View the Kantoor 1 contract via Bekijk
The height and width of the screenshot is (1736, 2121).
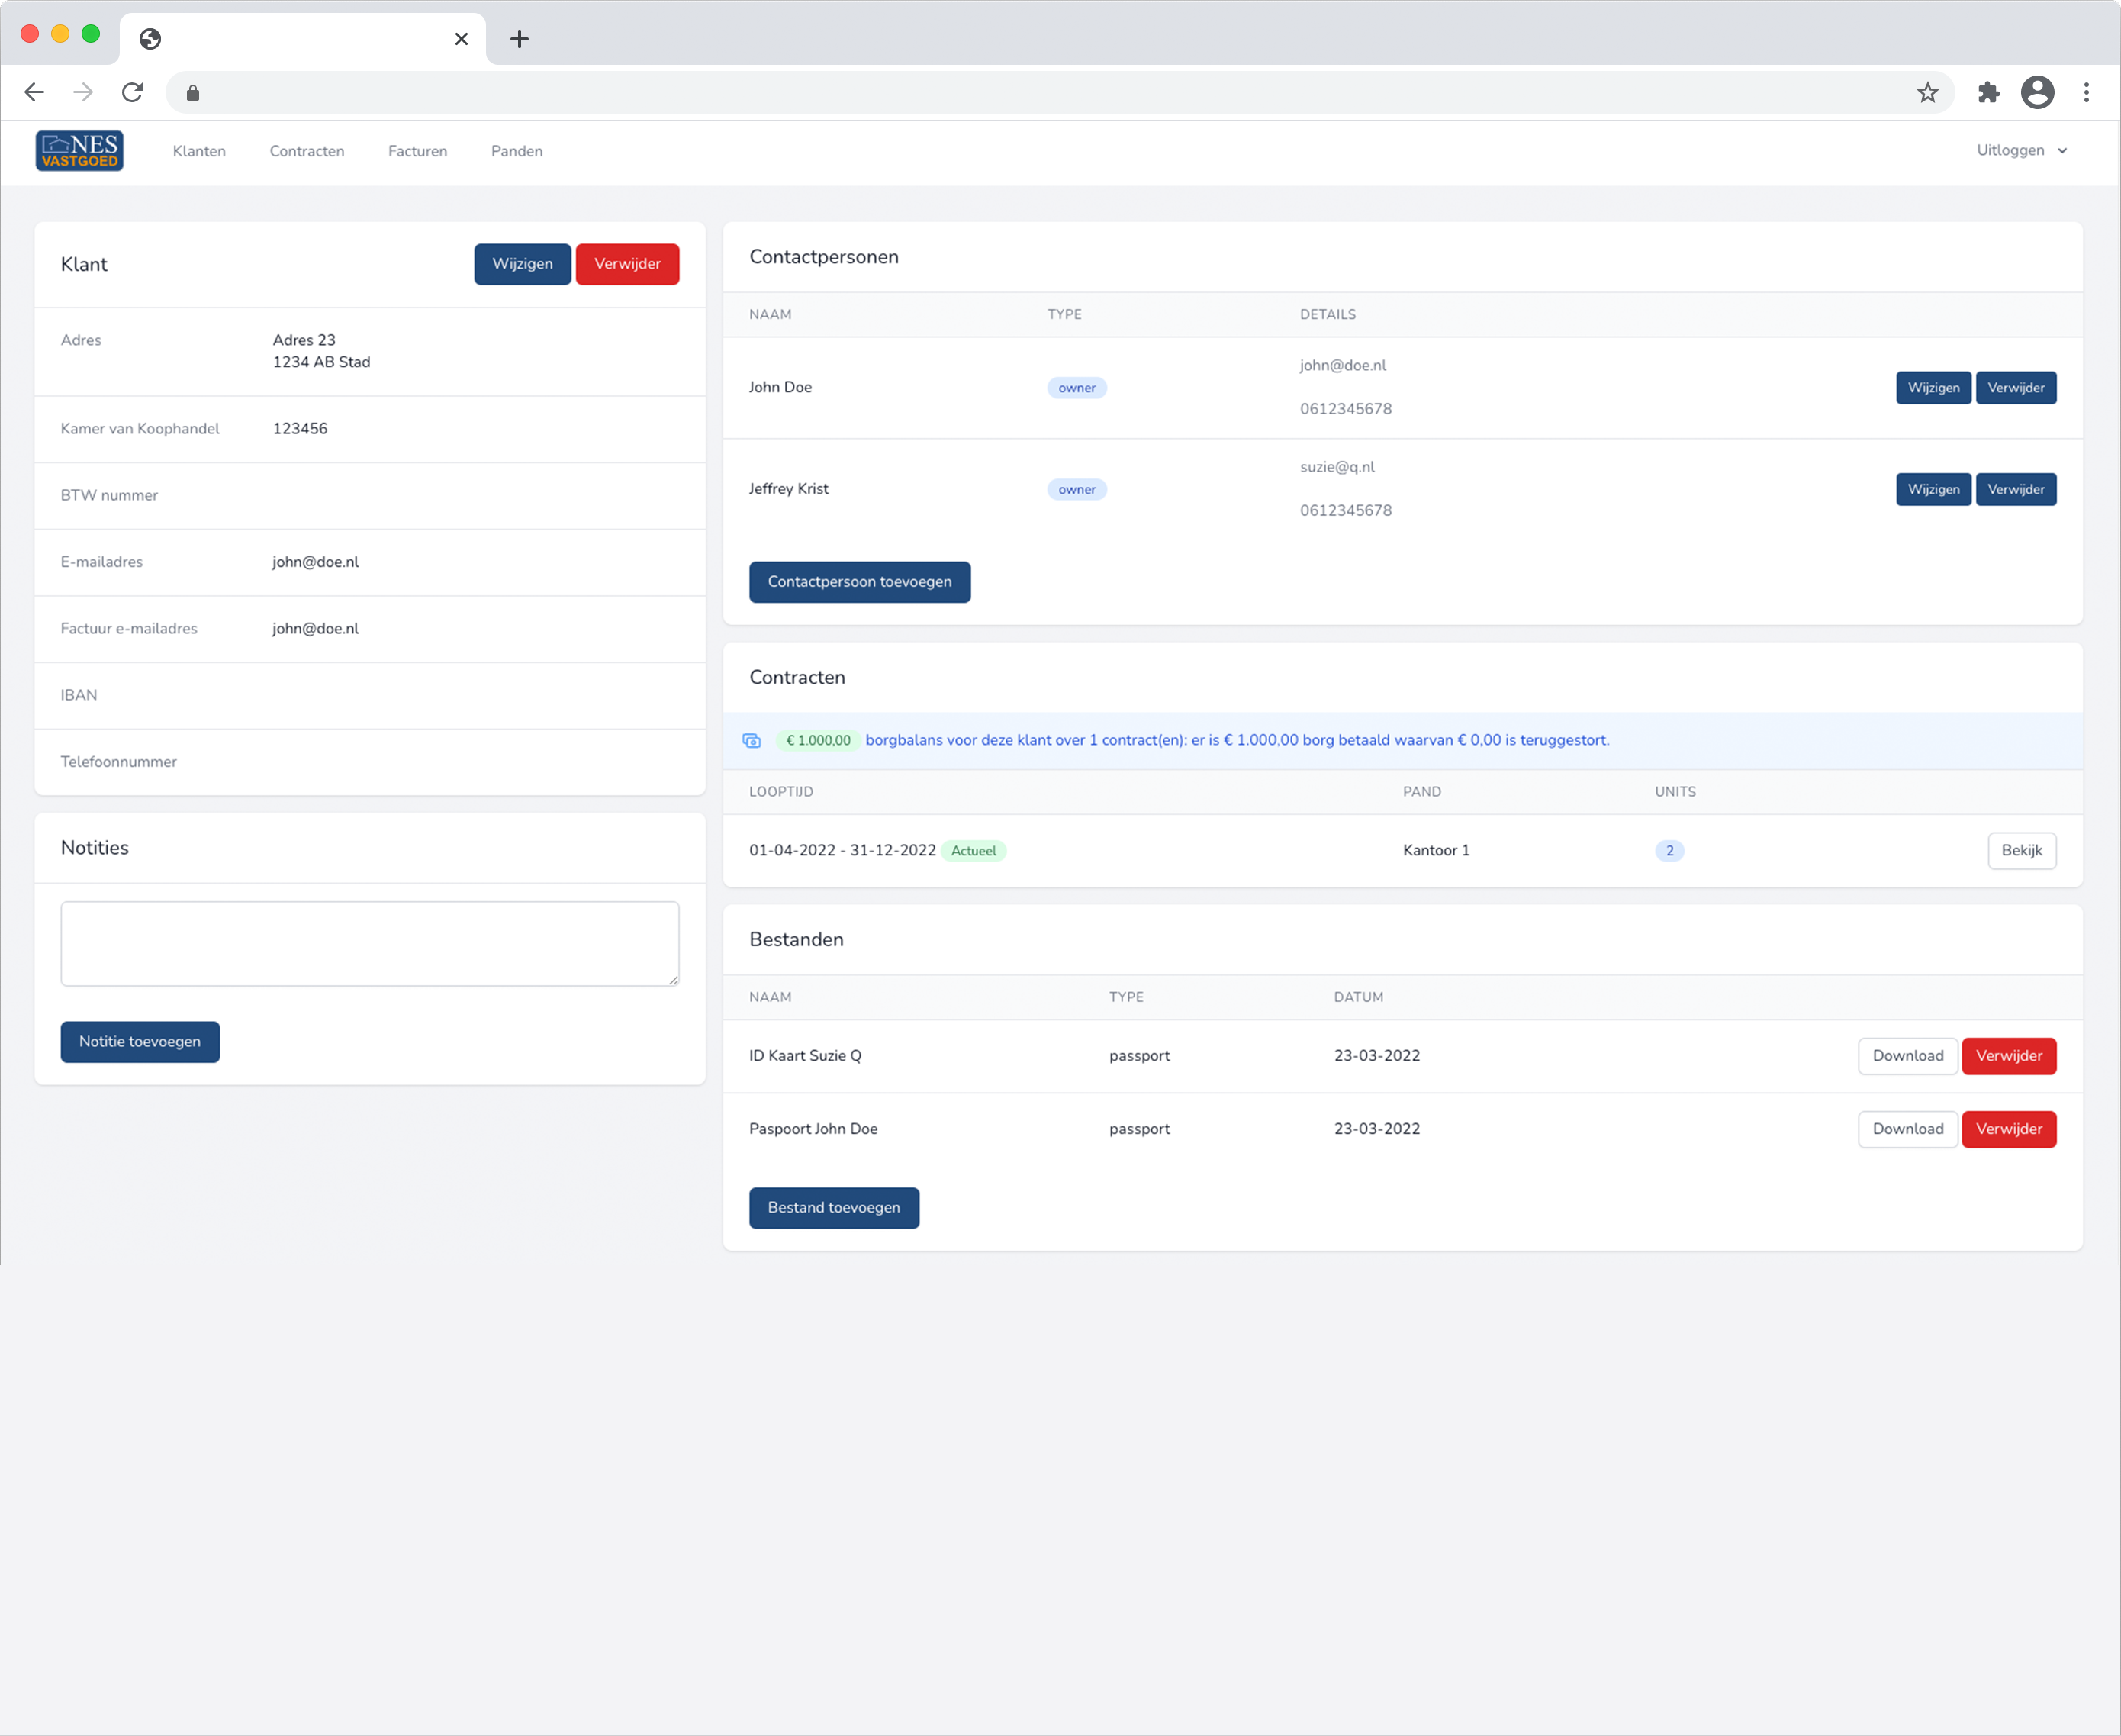tap(2021, 850)
